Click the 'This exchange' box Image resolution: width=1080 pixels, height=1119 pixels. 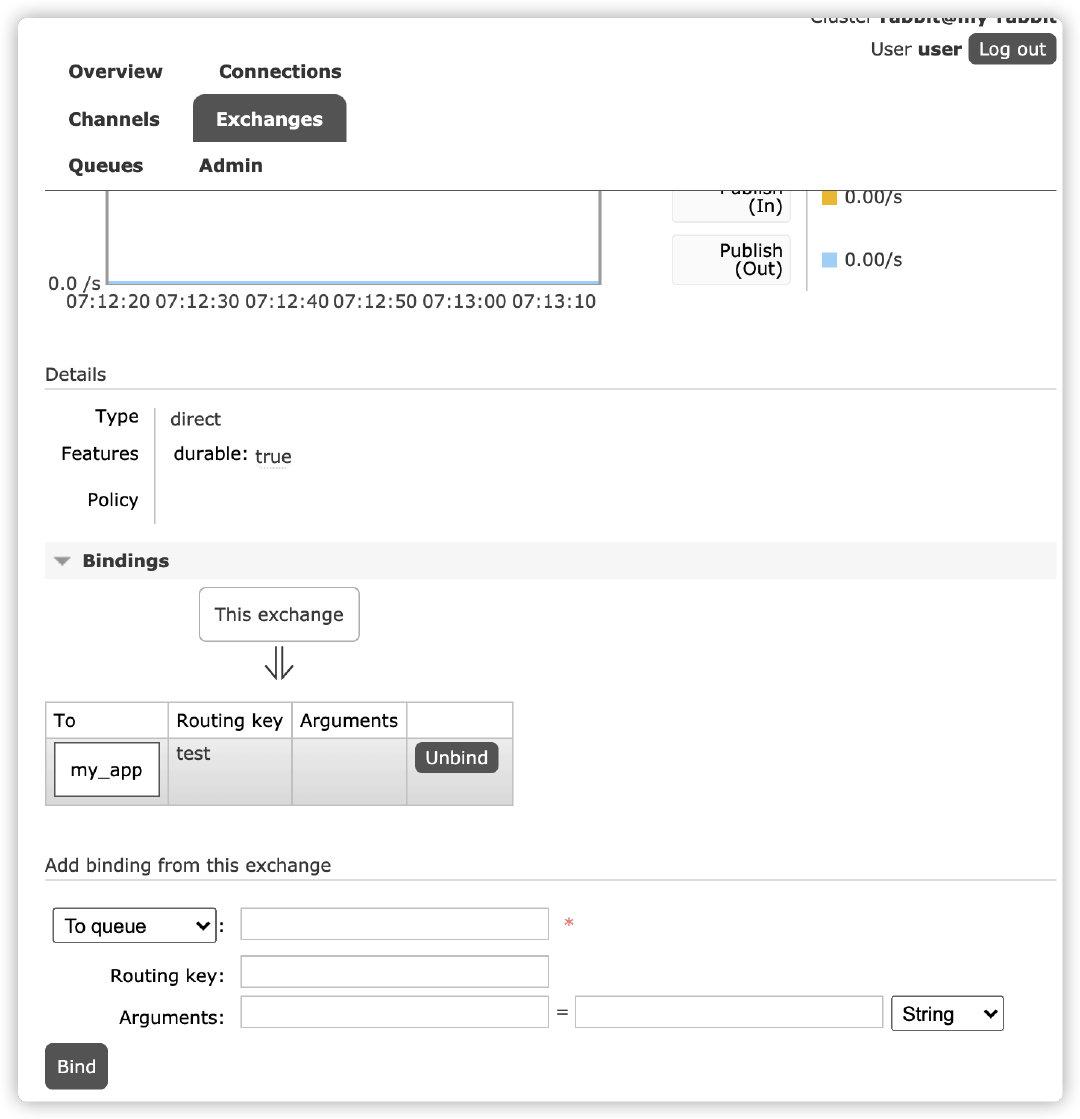pyautogui.click(x=279, y=615)
